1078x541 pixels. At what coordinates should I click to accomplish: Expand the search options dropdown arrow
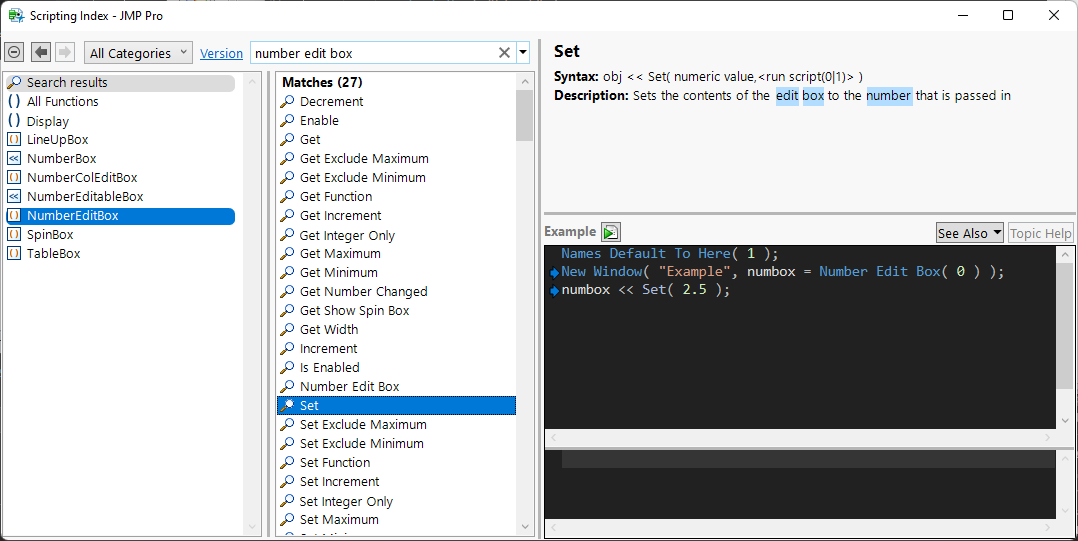click(x=523, y=53)
